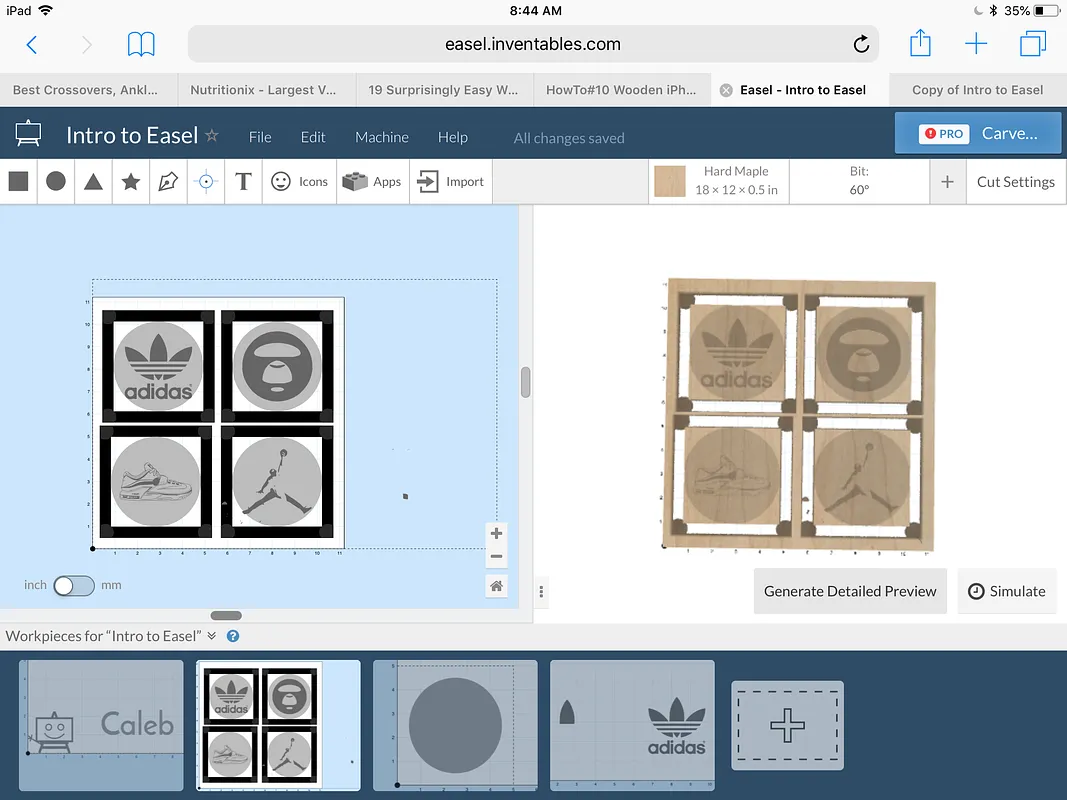This screenshot has width=1067, height=800.
Task: Open the Bit 60° settings
Action: [x=859, y=182]
